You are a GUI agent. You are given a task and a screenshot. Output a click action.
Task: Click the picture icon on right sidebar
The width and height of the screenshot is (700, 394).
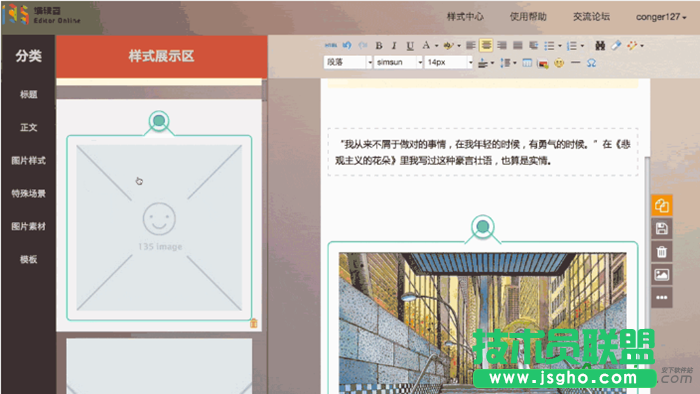pyautogui.click(x=662, y=275)
